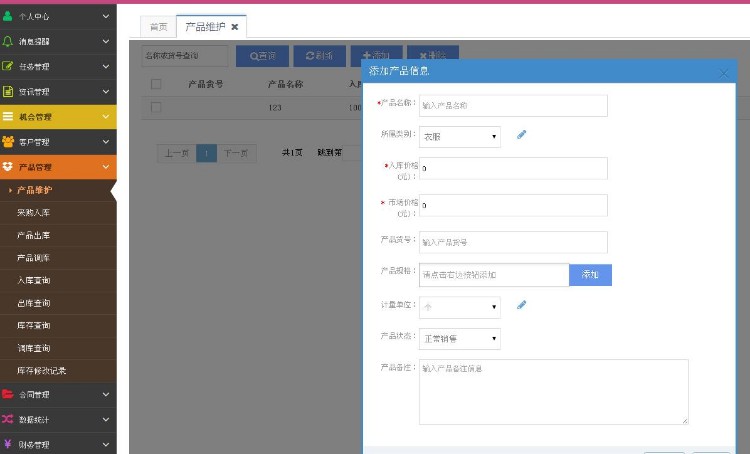The width and height of the screenshot is (750, 454).
Task: Open 产品调库 in the sidebar submenu
Action: (33, 258)
